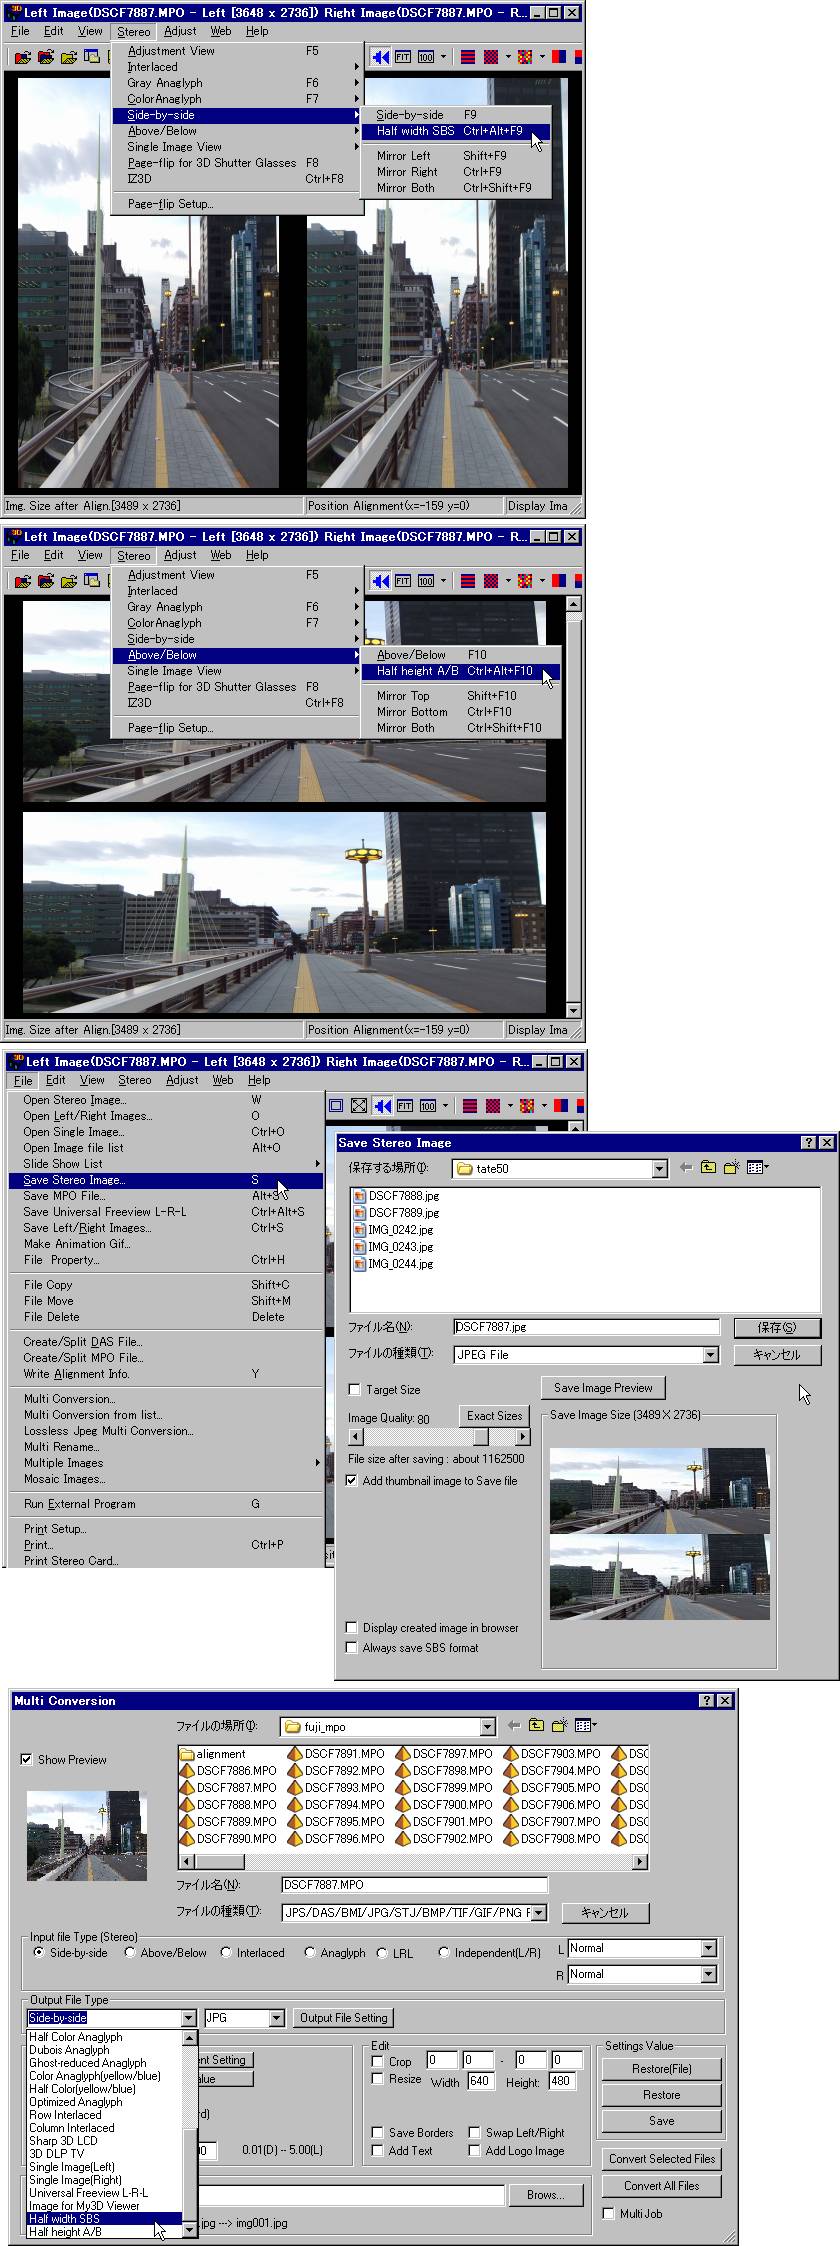Toggle the Show Preview checkbox

point(26,1760)
